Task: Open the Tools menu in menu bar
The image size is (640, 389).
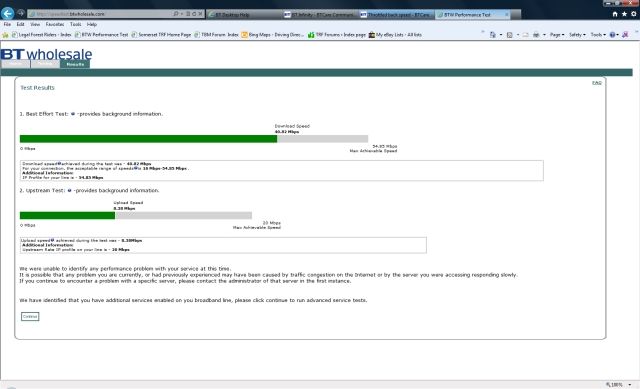Action: pyautogui.click(x=76, y=24)
